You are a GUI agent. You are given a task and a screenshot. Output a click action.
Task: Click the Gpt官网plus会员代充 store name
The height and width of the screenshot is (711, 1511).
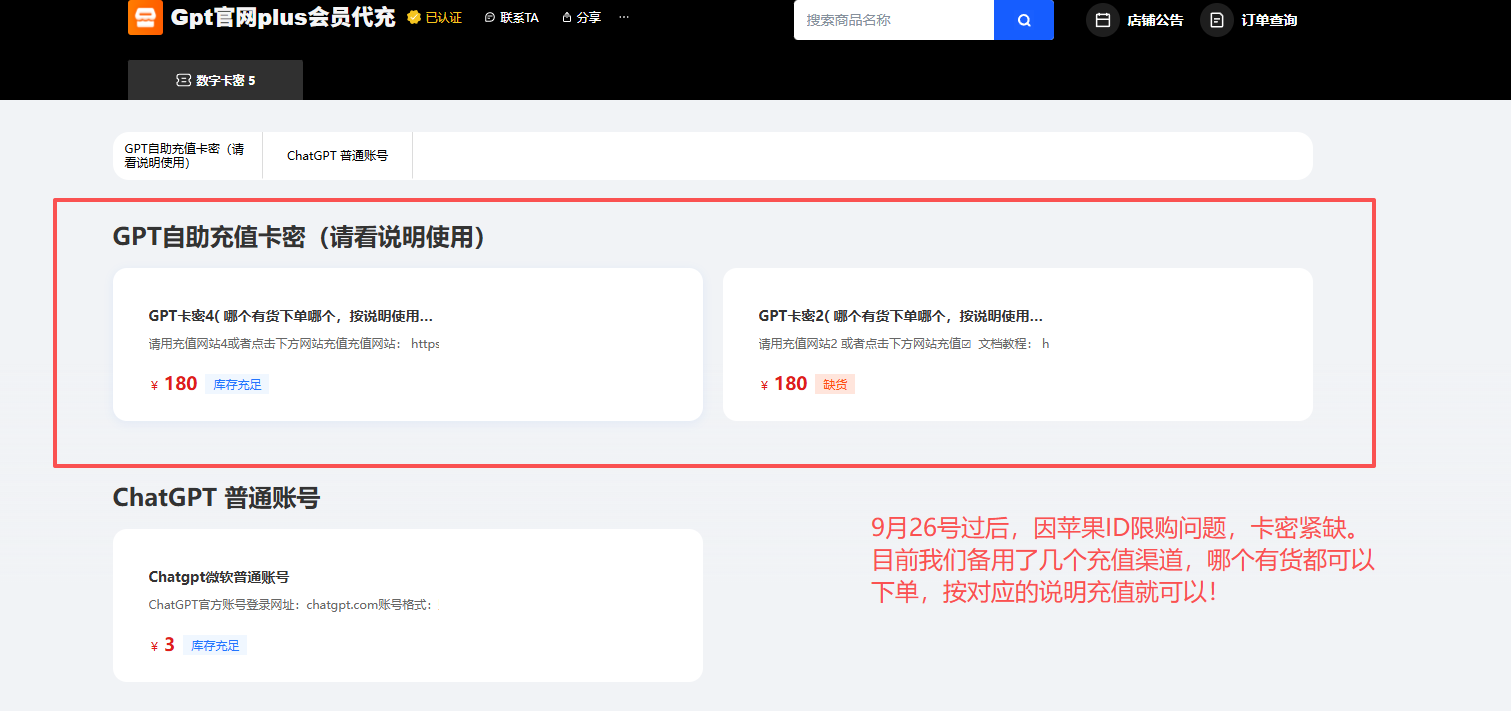pos(283,18)
